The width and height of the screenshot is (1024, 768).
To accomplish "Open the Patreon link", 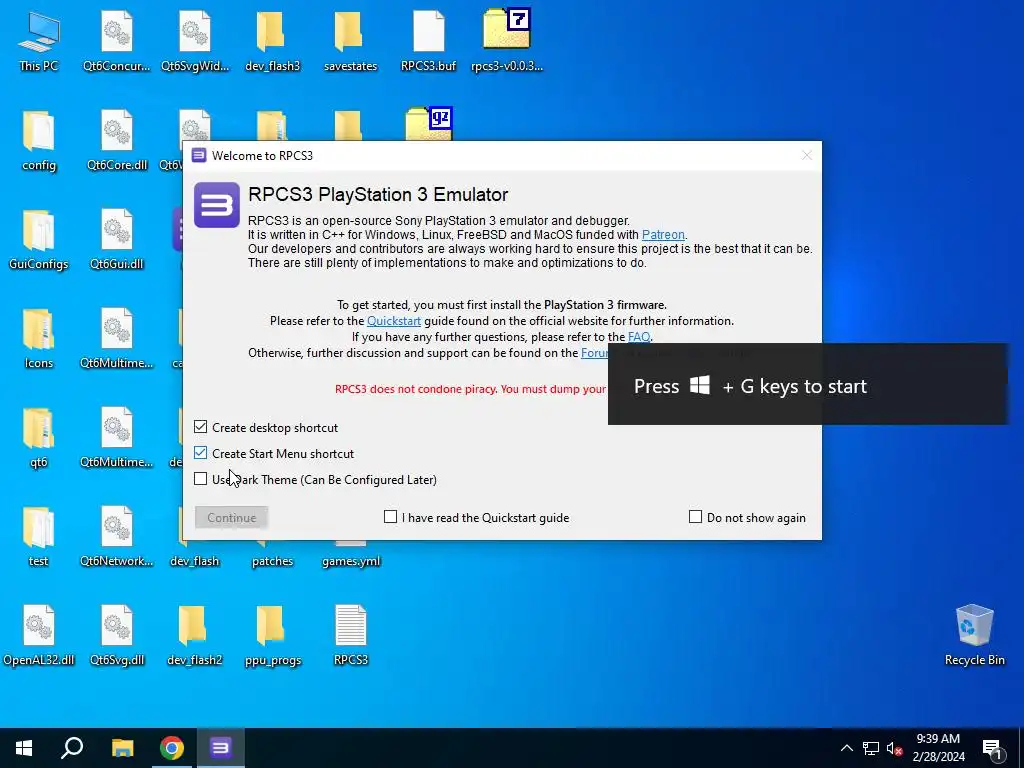I will [663, 234].
